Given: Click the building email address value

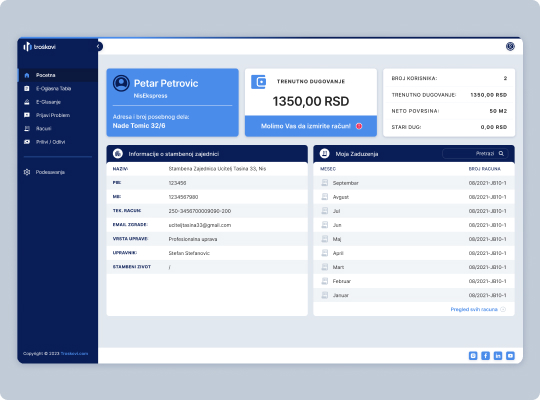Looking at the screenshot, I should 200,225.
